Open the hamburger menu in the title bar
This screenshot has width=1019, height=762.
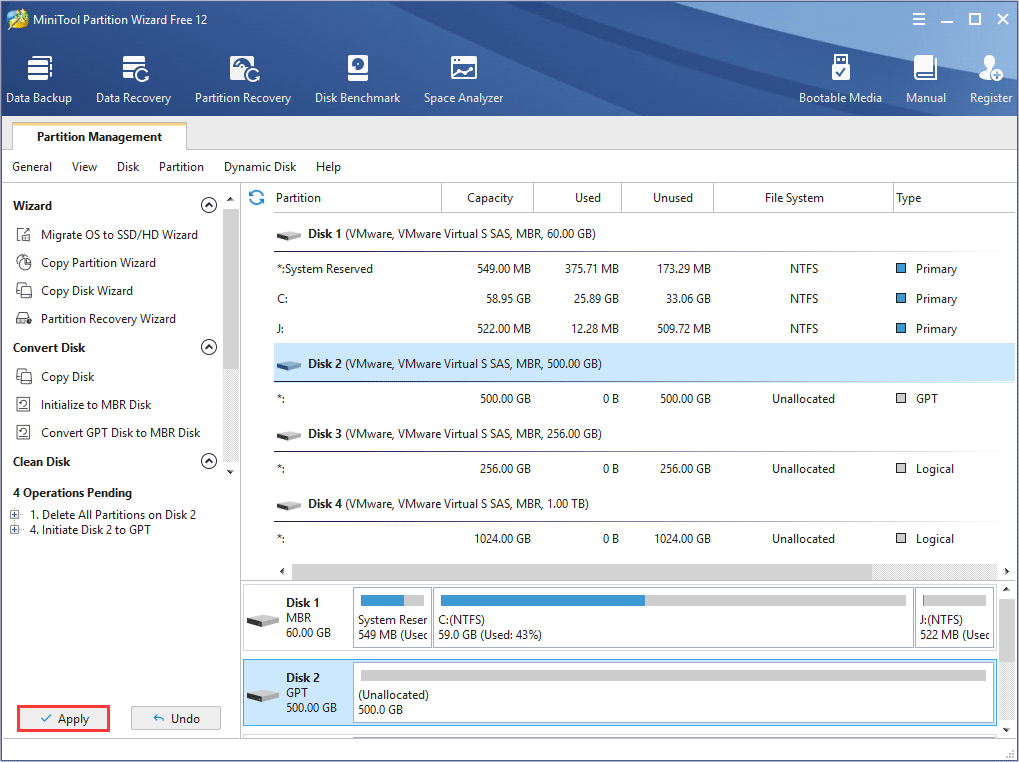[918, 19]
